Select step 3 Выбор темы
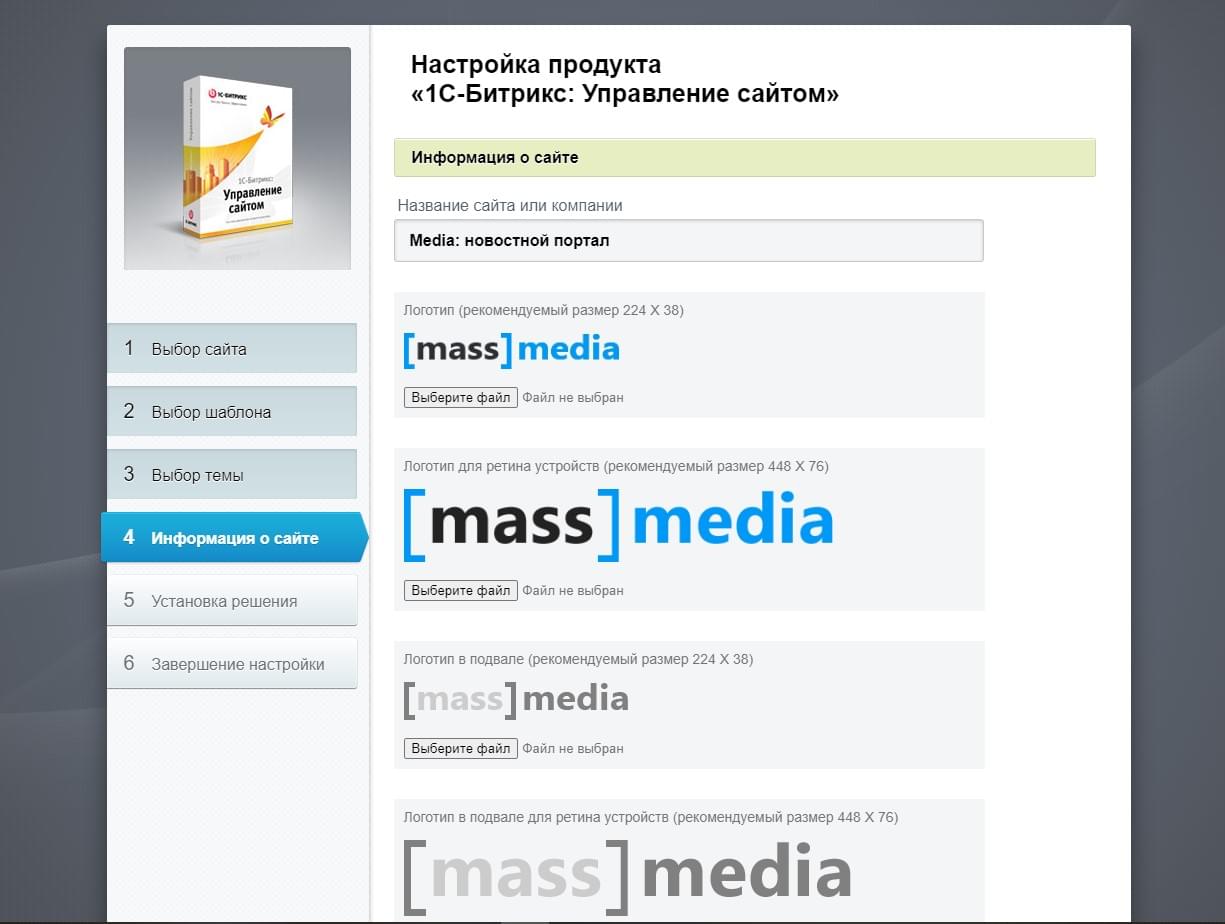1225x924 pixels. coord(232,474)
